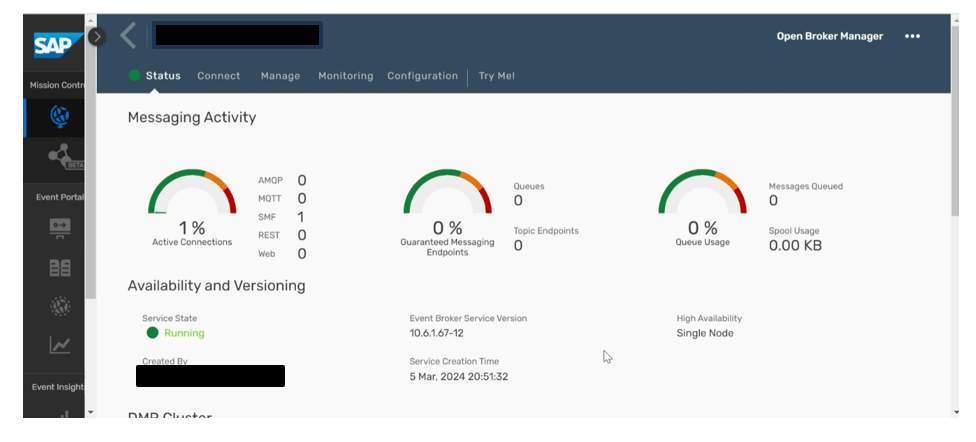Click the Spool Usage value 0.00 KB

coord(795,246)
